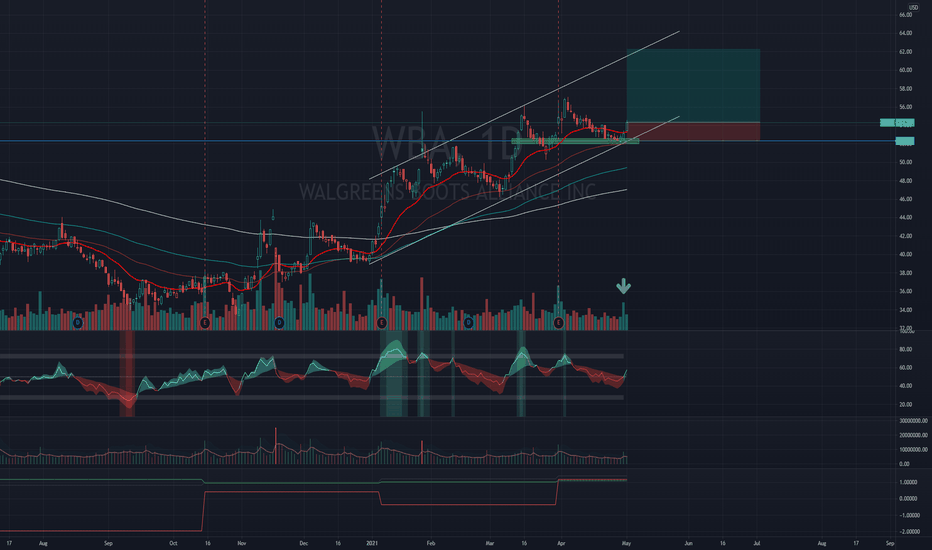Viewport: 932px width, 550px height.
Task: Click the 66.00 price axis label
Action: 905,15
